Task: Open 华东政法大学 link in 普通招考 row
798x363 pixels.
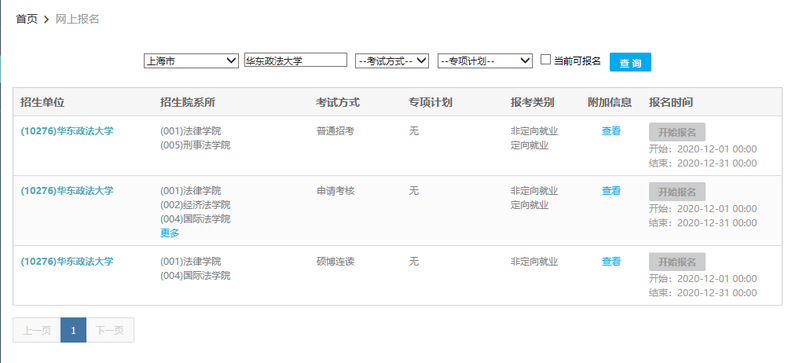Action: coord(67,131)
